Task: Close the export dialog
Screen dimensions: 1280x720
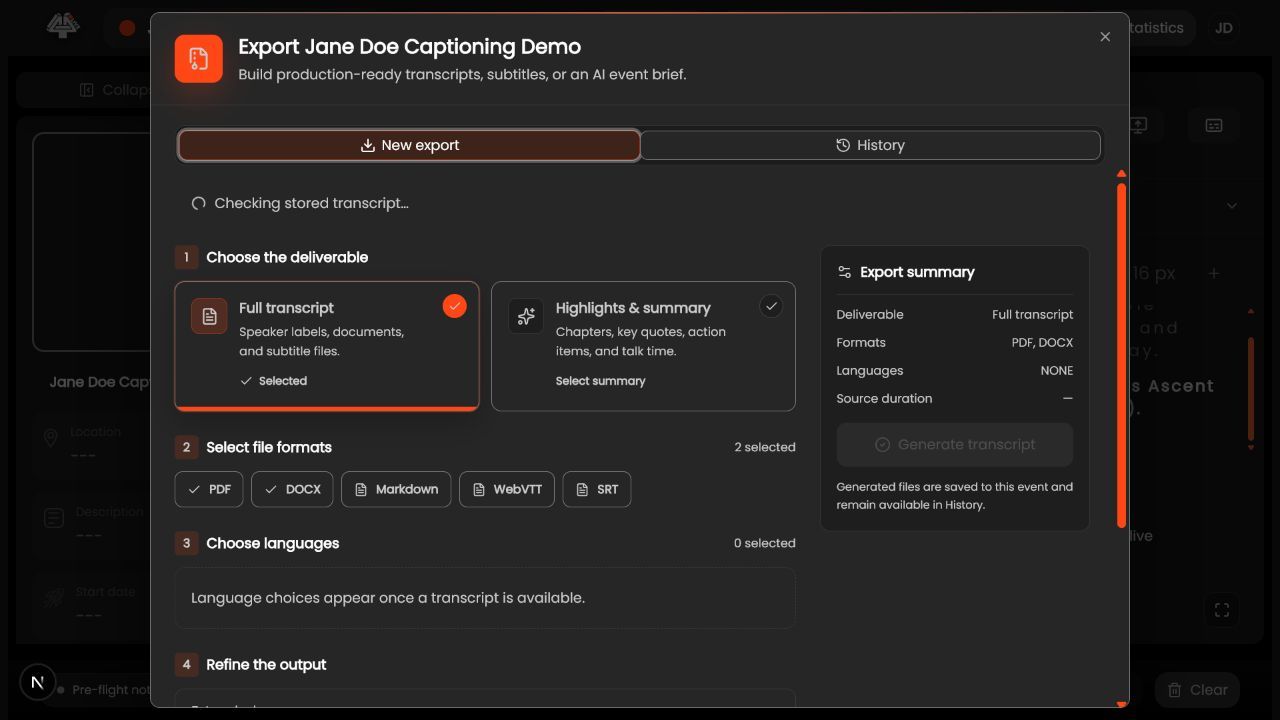Action: pyautogui.click(x=1105, y=37)
